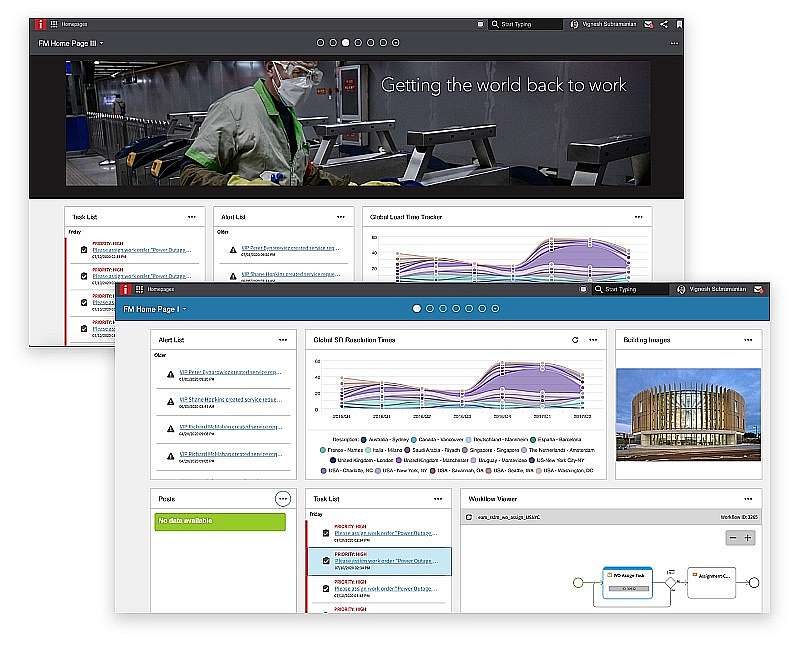Open the mail inbox icon in the front window
The image size is (800, 647).
(x=759, y=289)
